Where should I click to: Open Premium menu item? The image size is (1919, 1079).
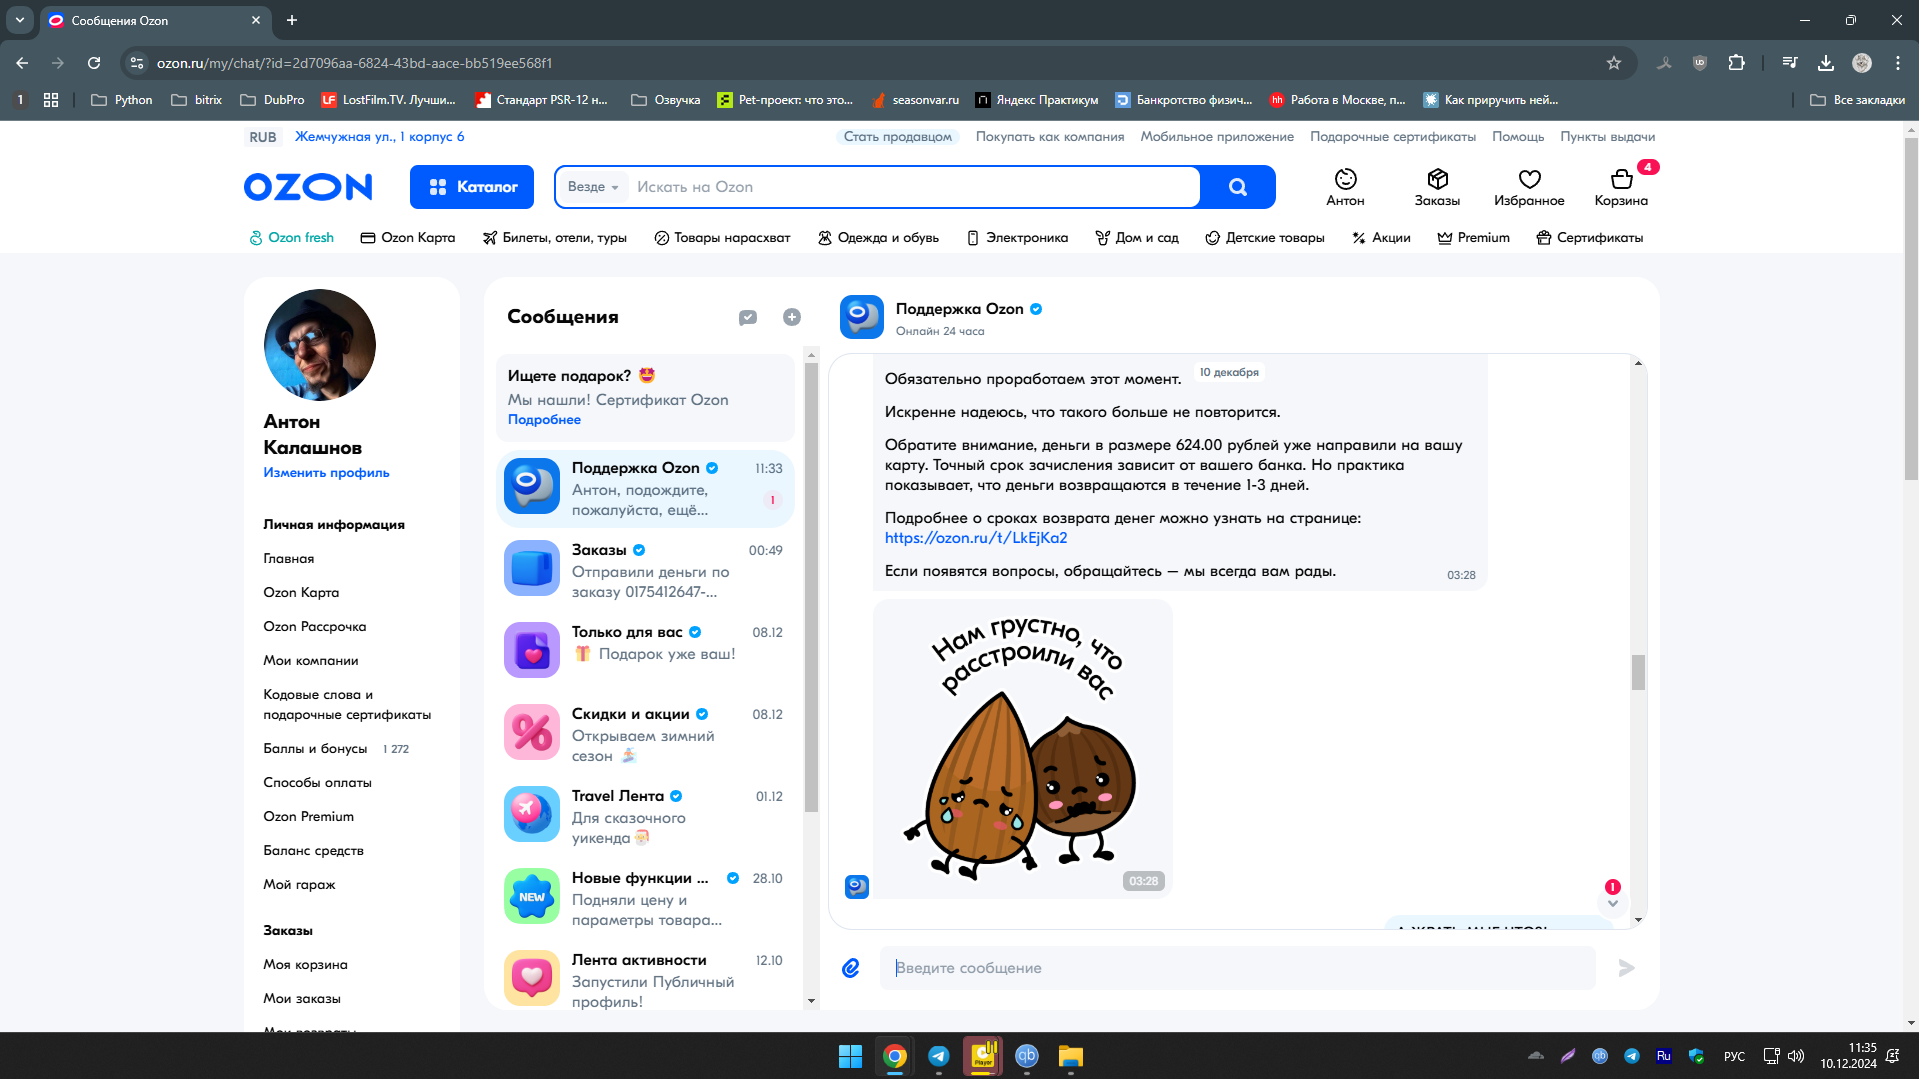pyautogui.click(x=1473, y=238)
